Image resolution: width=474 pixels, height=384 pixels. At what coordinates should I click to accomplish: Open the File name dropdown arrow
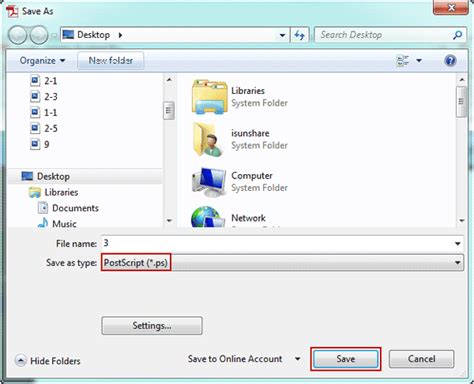pyautogui.click(x=458, y=244)
